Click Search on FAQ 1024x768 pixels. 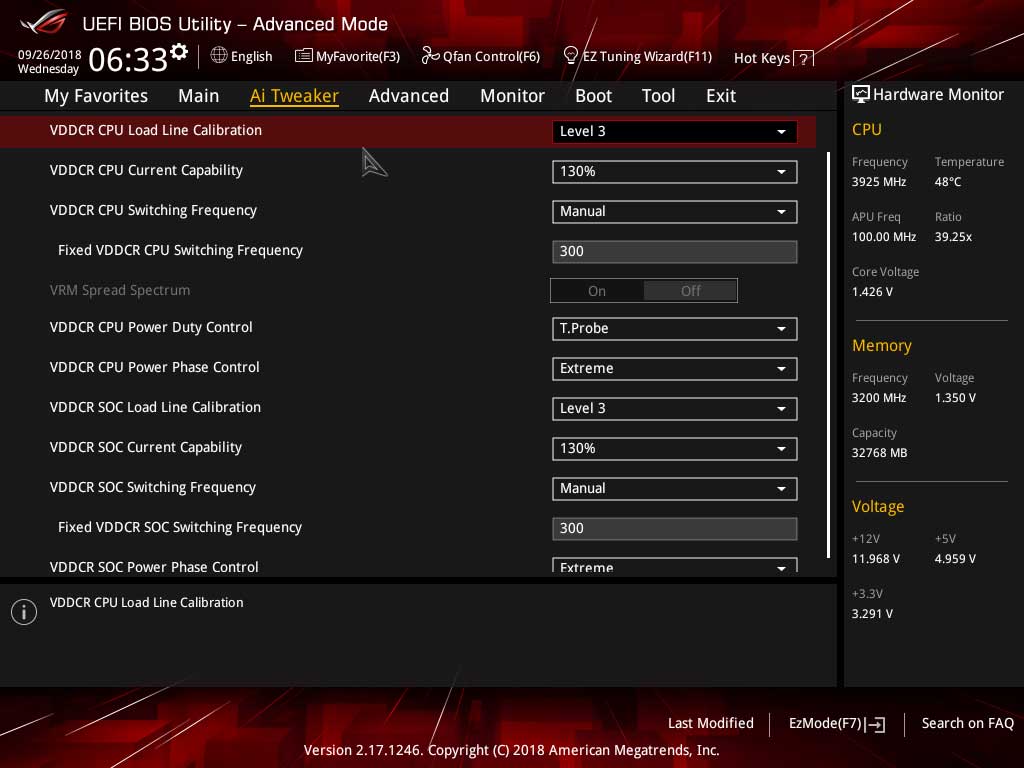coord(967,724)
